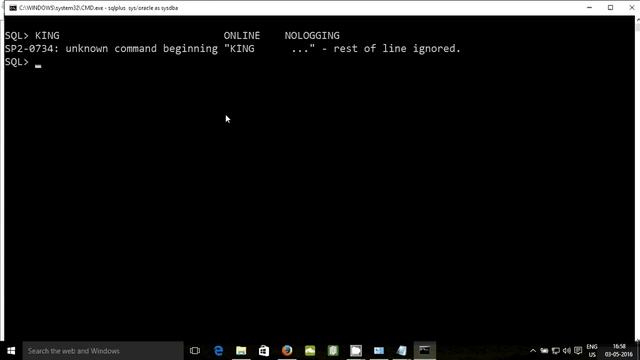Open the Action Center notifications icon

coord(578,351)
